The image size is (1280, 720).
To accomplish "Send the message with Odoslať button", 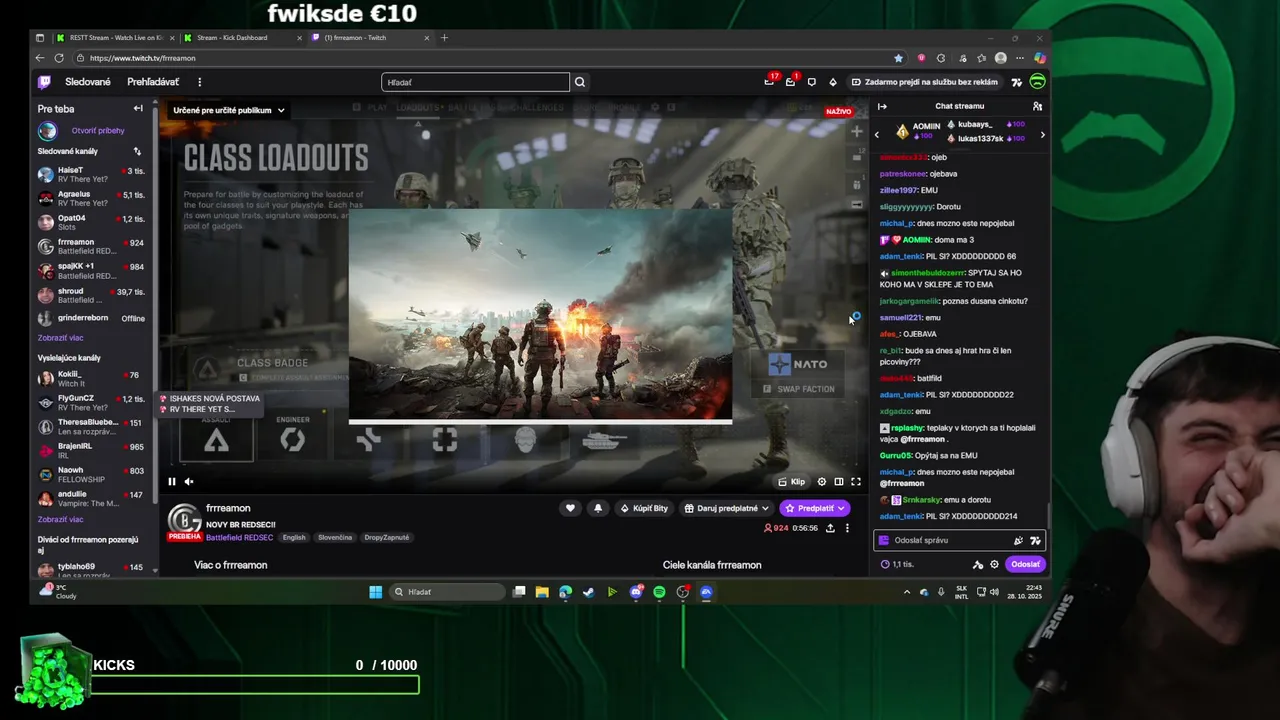I will coord(1025,564).
